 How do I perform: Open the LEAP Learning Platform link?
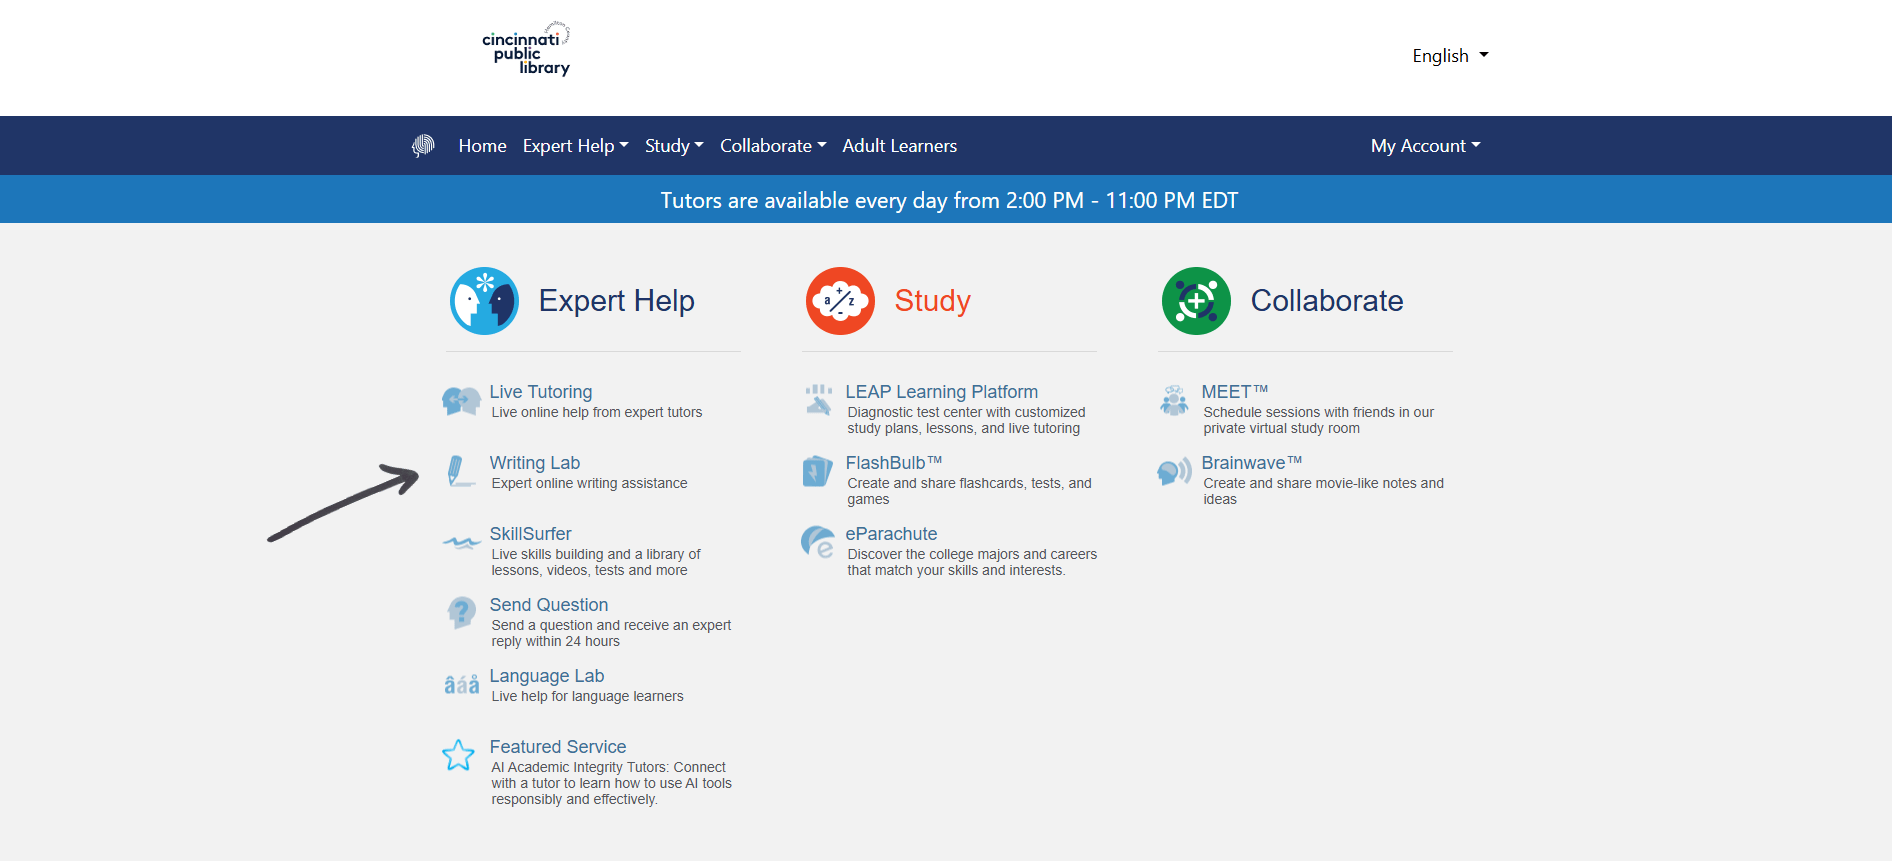tap(941, 392)
